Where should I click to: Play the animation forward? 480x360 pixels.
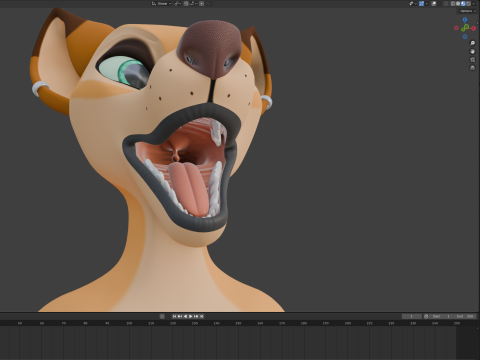pyautogui.click(x=191, y=316)
